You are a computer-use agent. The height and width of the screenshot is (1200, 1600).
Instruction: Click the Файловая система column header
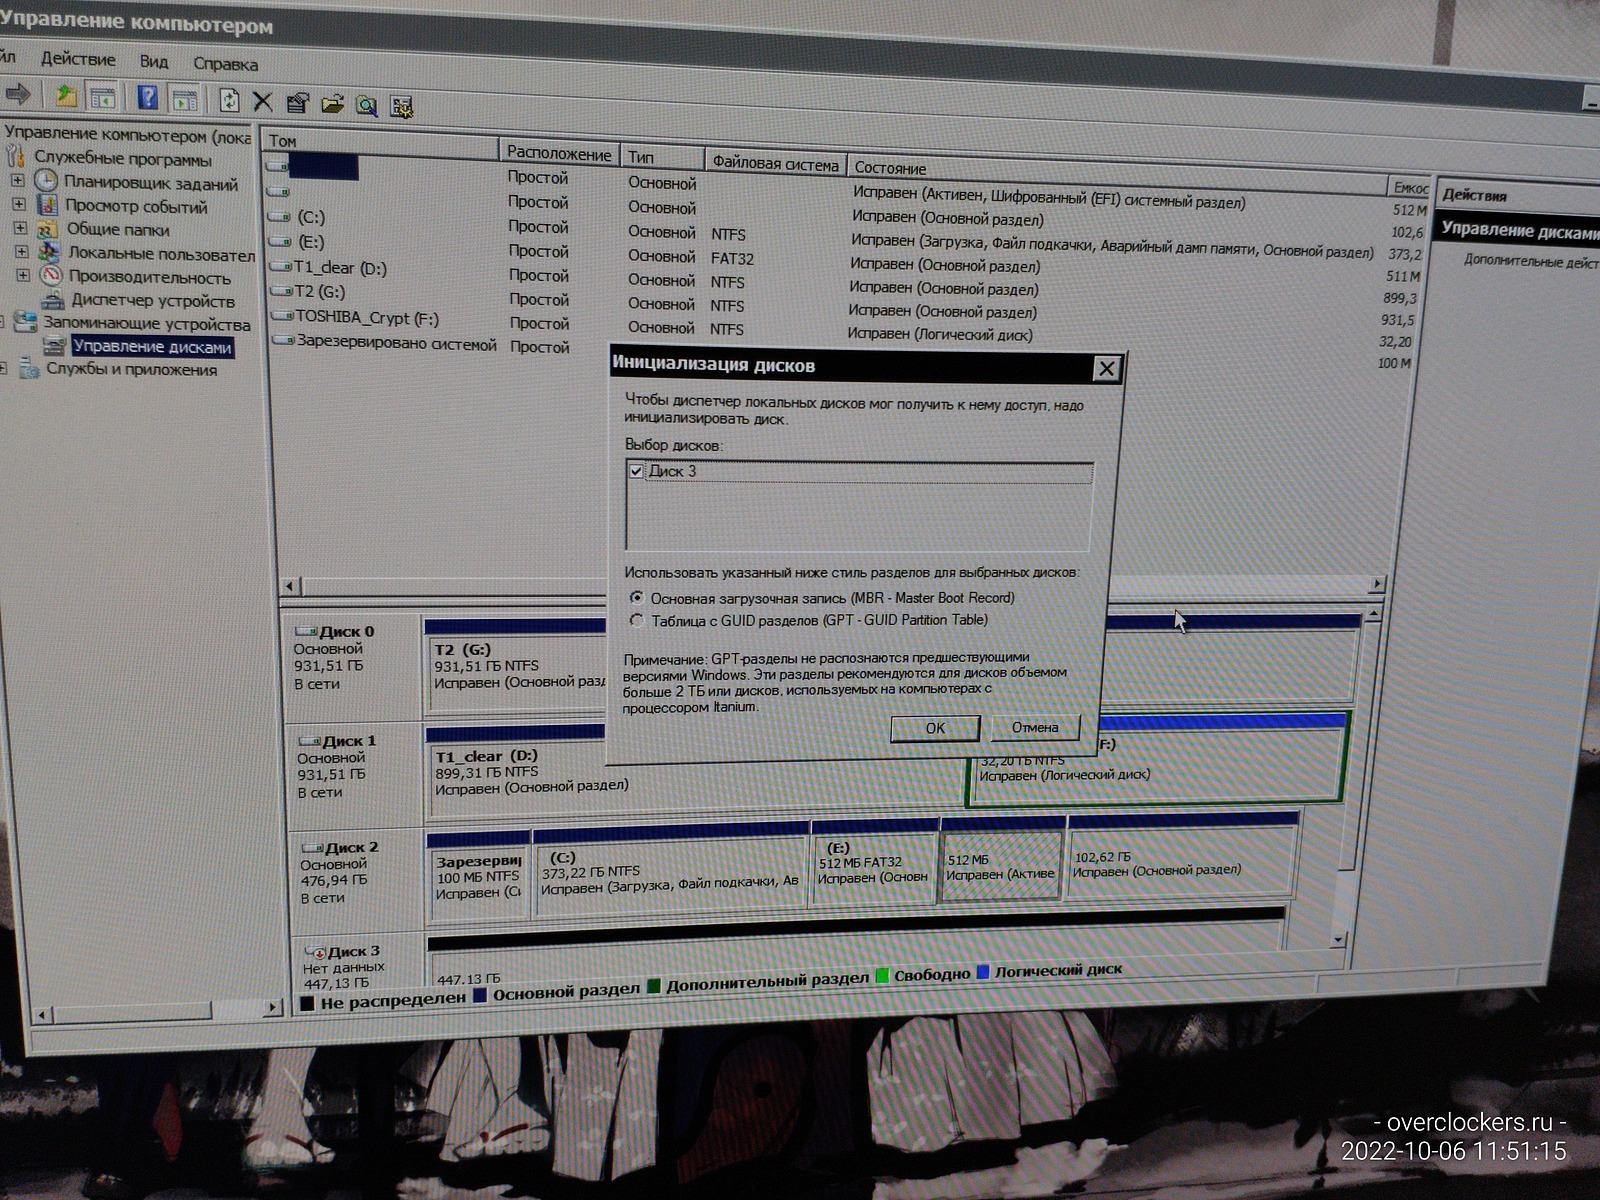(x=775, y=164)
